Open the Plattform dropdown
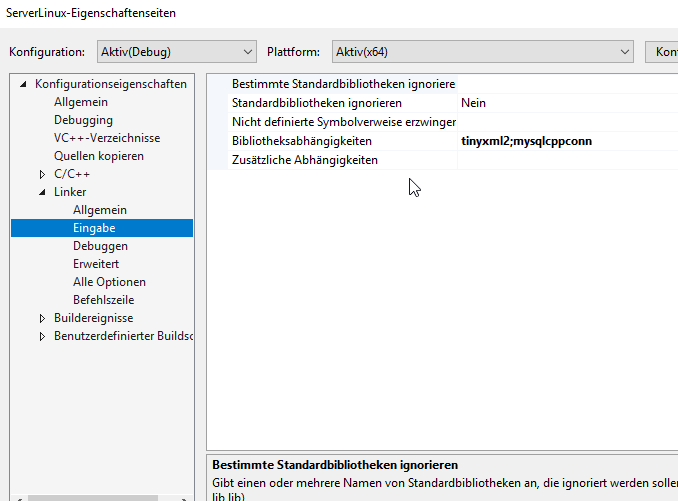This screenshot has width=678, height=501. click(x=482, y=51)
